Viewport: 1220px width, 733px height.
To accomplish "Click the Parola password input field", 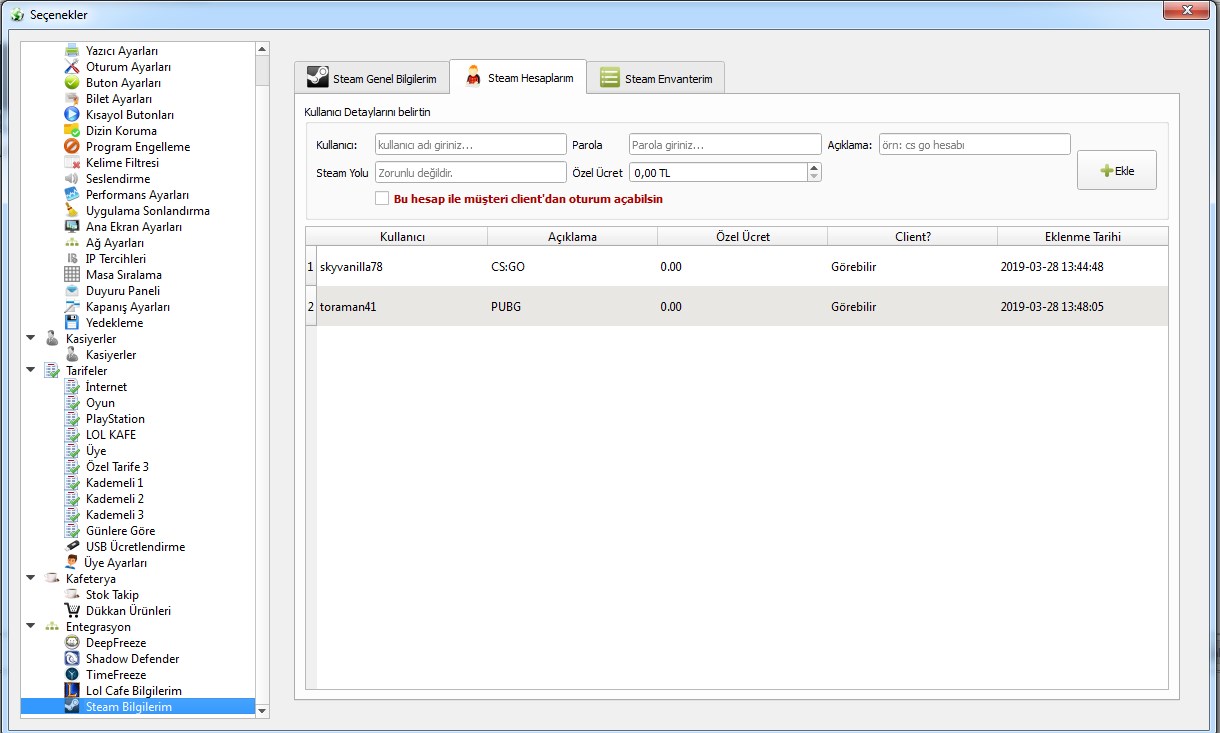I will tap(725, 145).
